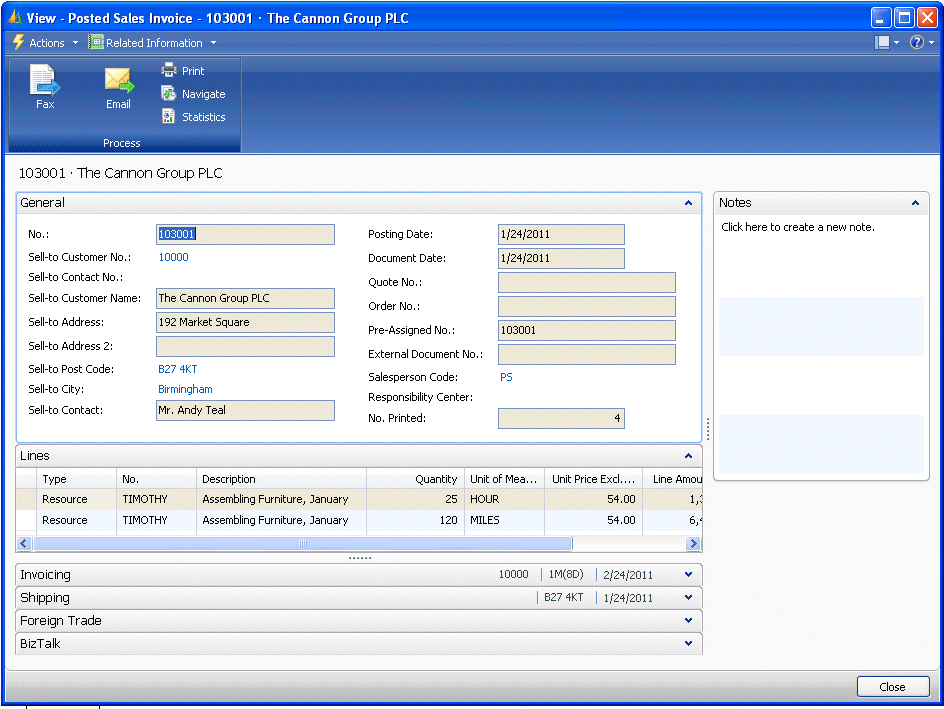
Task: Click the 1M(8D) payment terms summary
Action: click(566, 575)
